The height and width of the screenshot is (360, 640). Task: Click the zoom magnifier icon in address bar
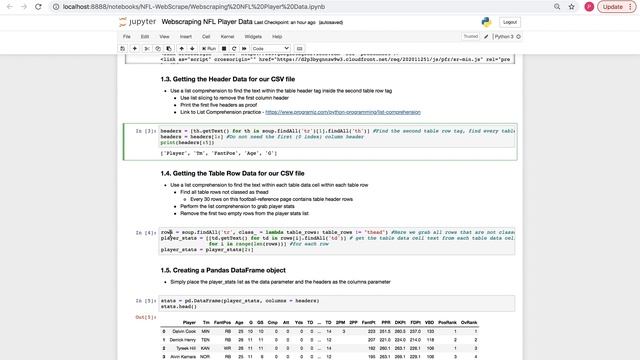(x=557, y=7)
